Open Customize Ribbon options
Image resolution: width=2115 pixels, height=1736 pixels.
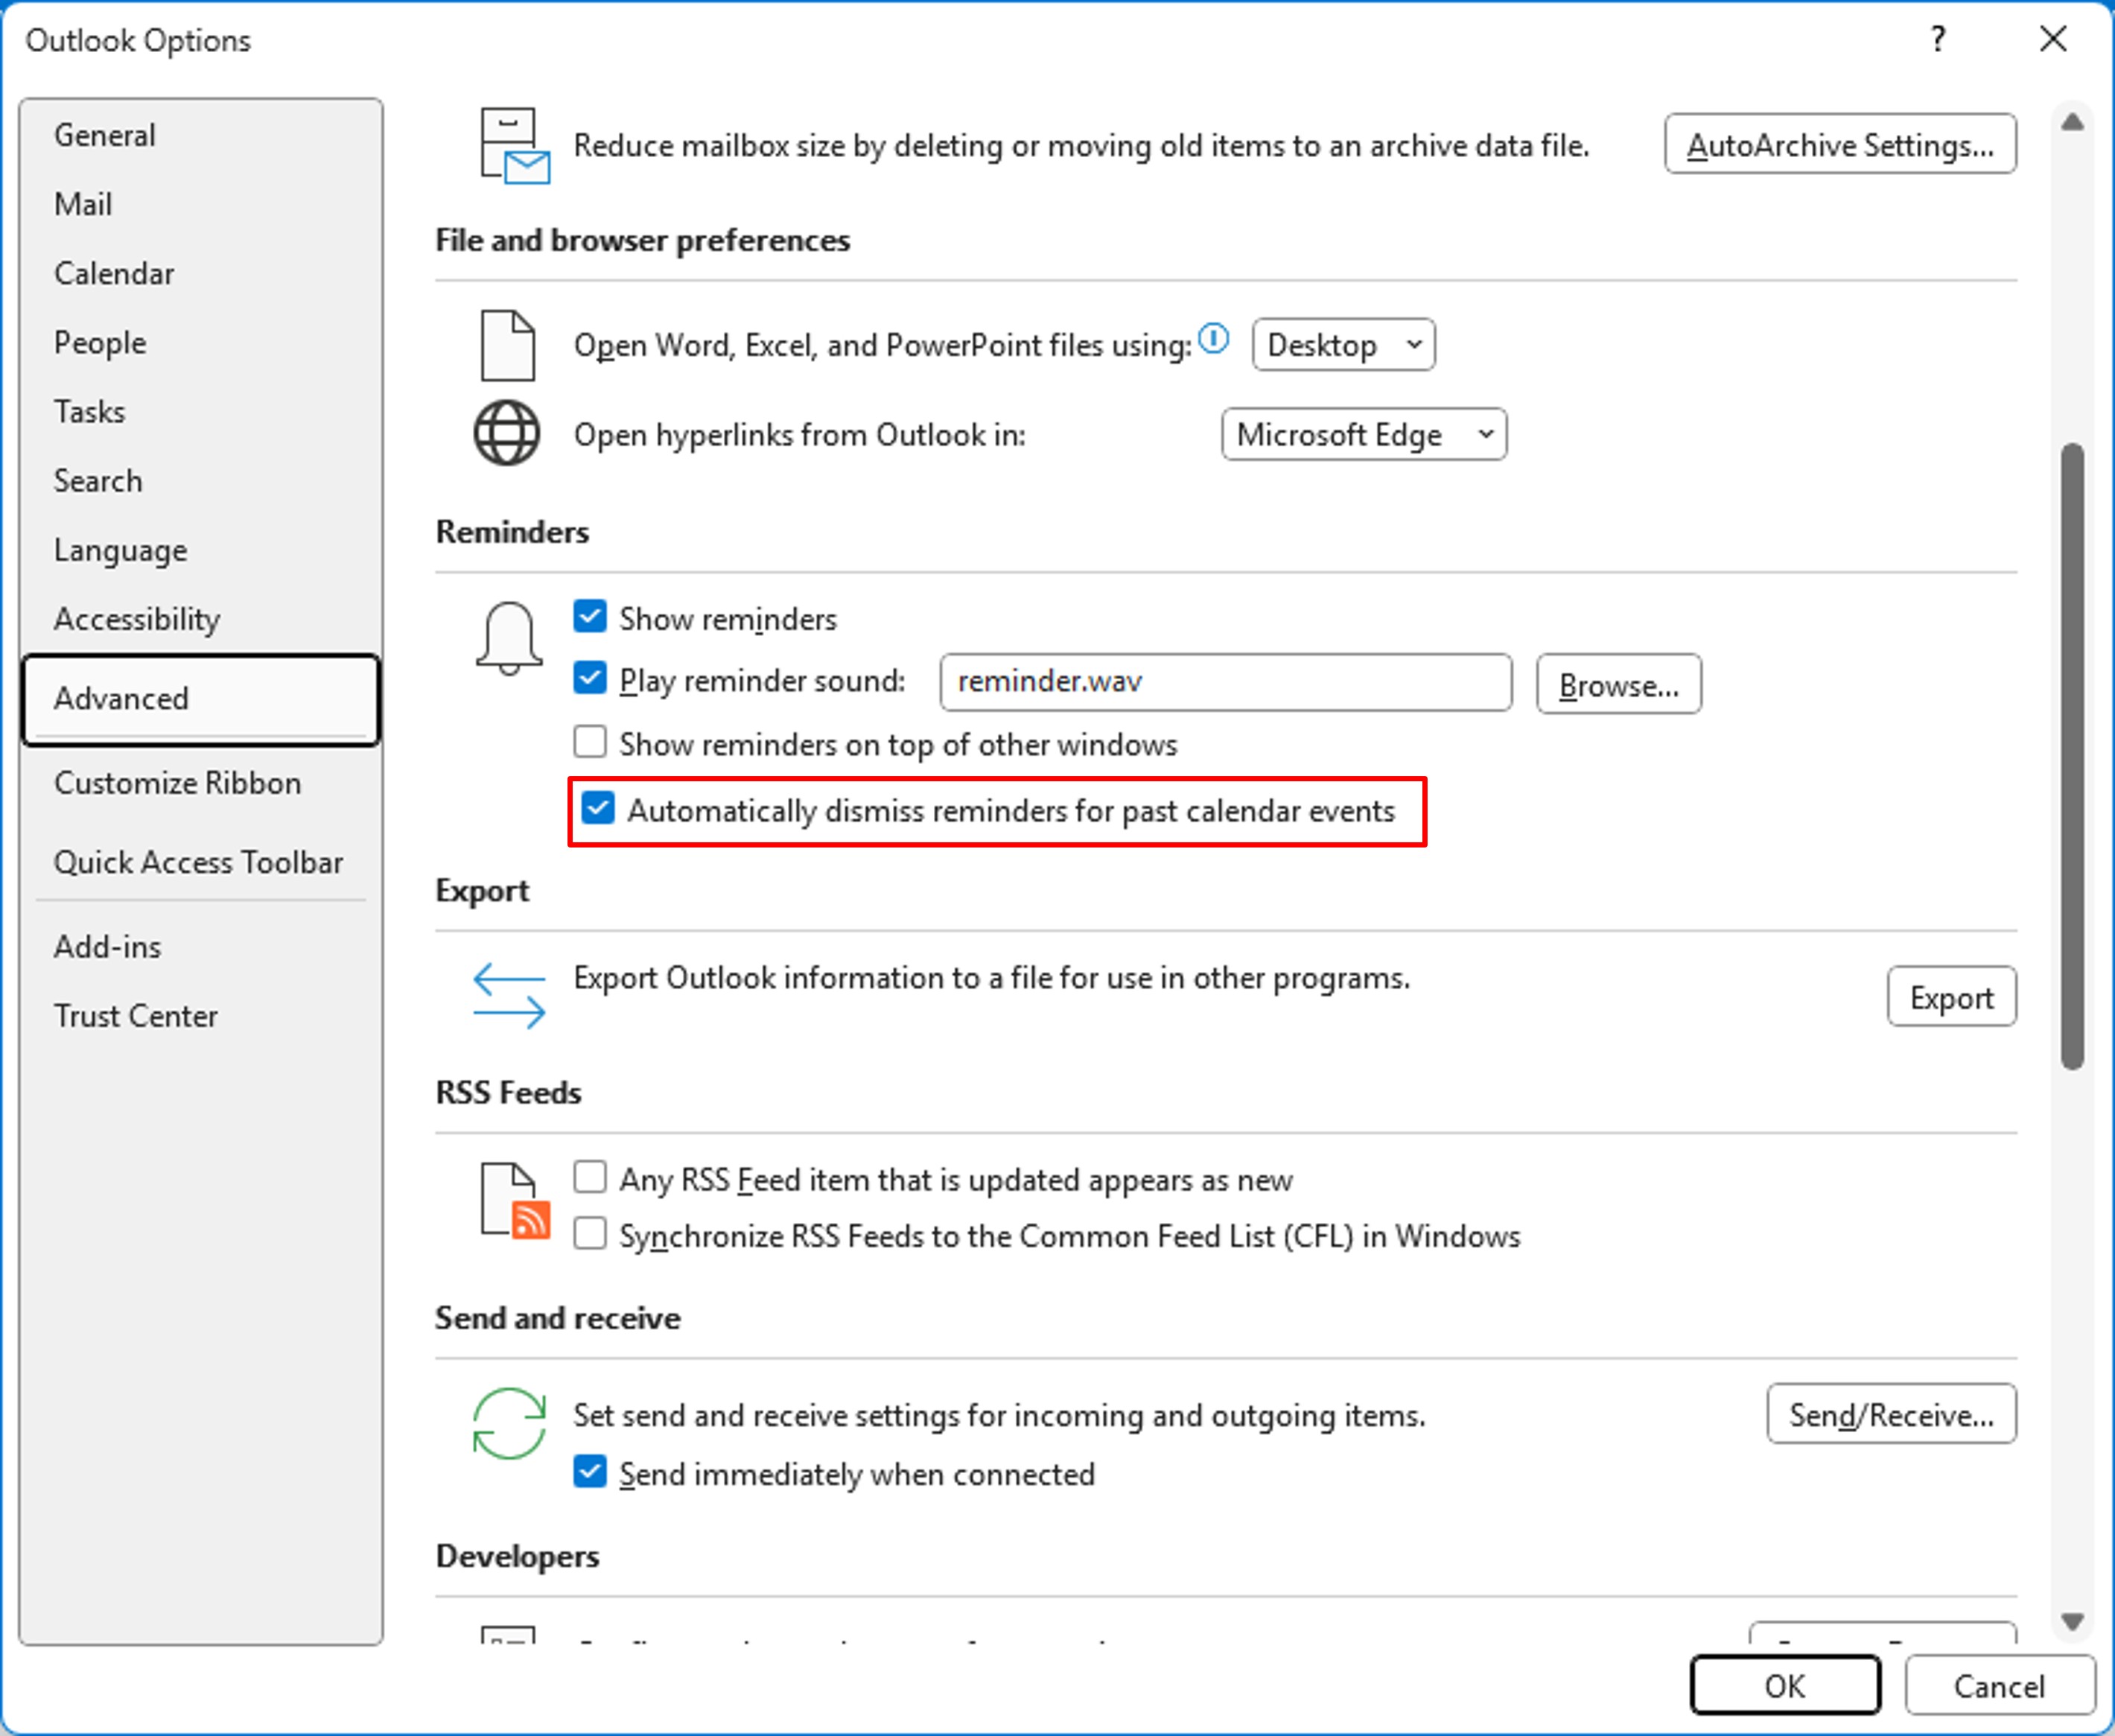201,783
